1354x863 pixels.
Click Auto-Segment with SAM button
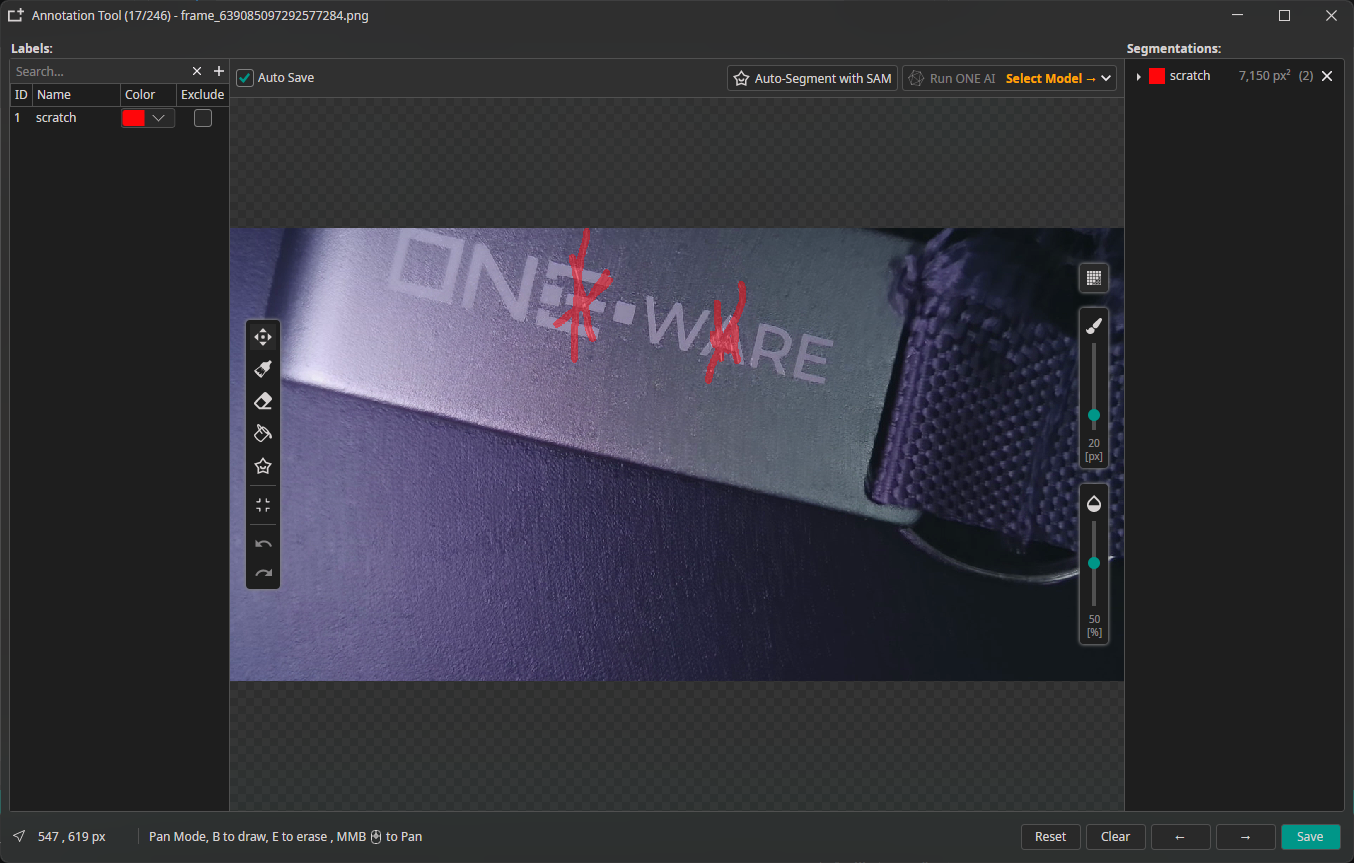click(x=812, y=78)
